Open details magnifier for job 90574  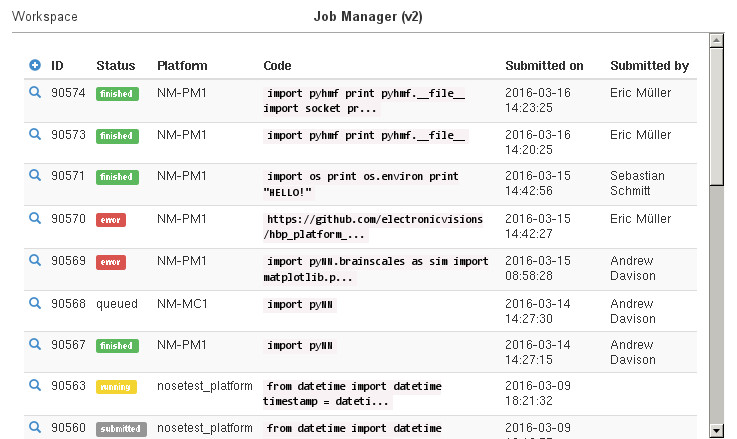click(x=35, y=92)
